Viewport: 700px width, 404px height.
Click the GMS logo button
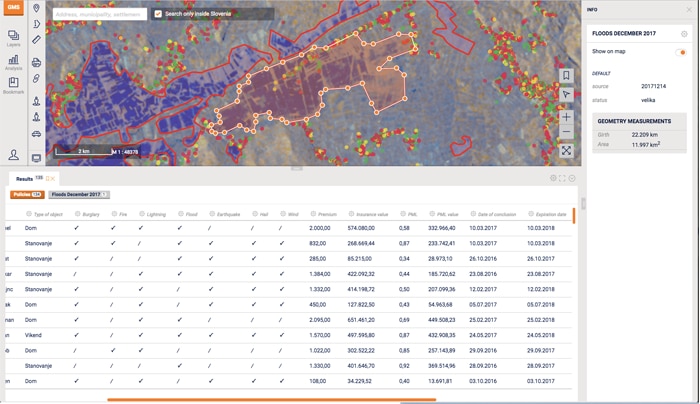pyautogui.click(x=13, y=8)
